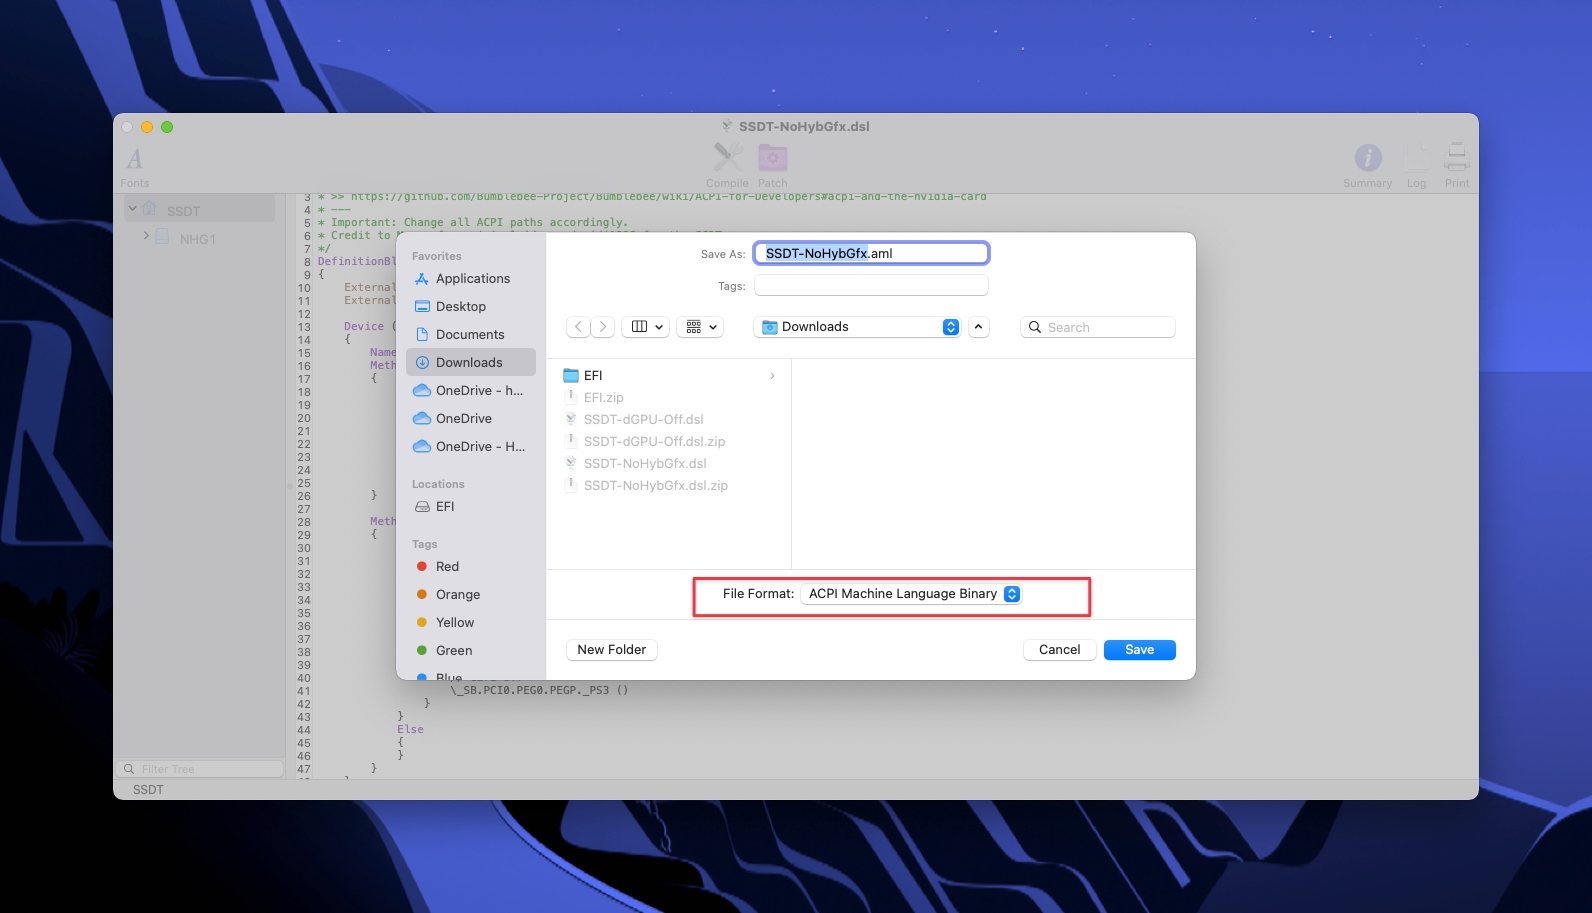Select SSDT-dGPU-Off.dsl.zip in file list
The image size is (1592, 913).
click(x=669, y=442)
